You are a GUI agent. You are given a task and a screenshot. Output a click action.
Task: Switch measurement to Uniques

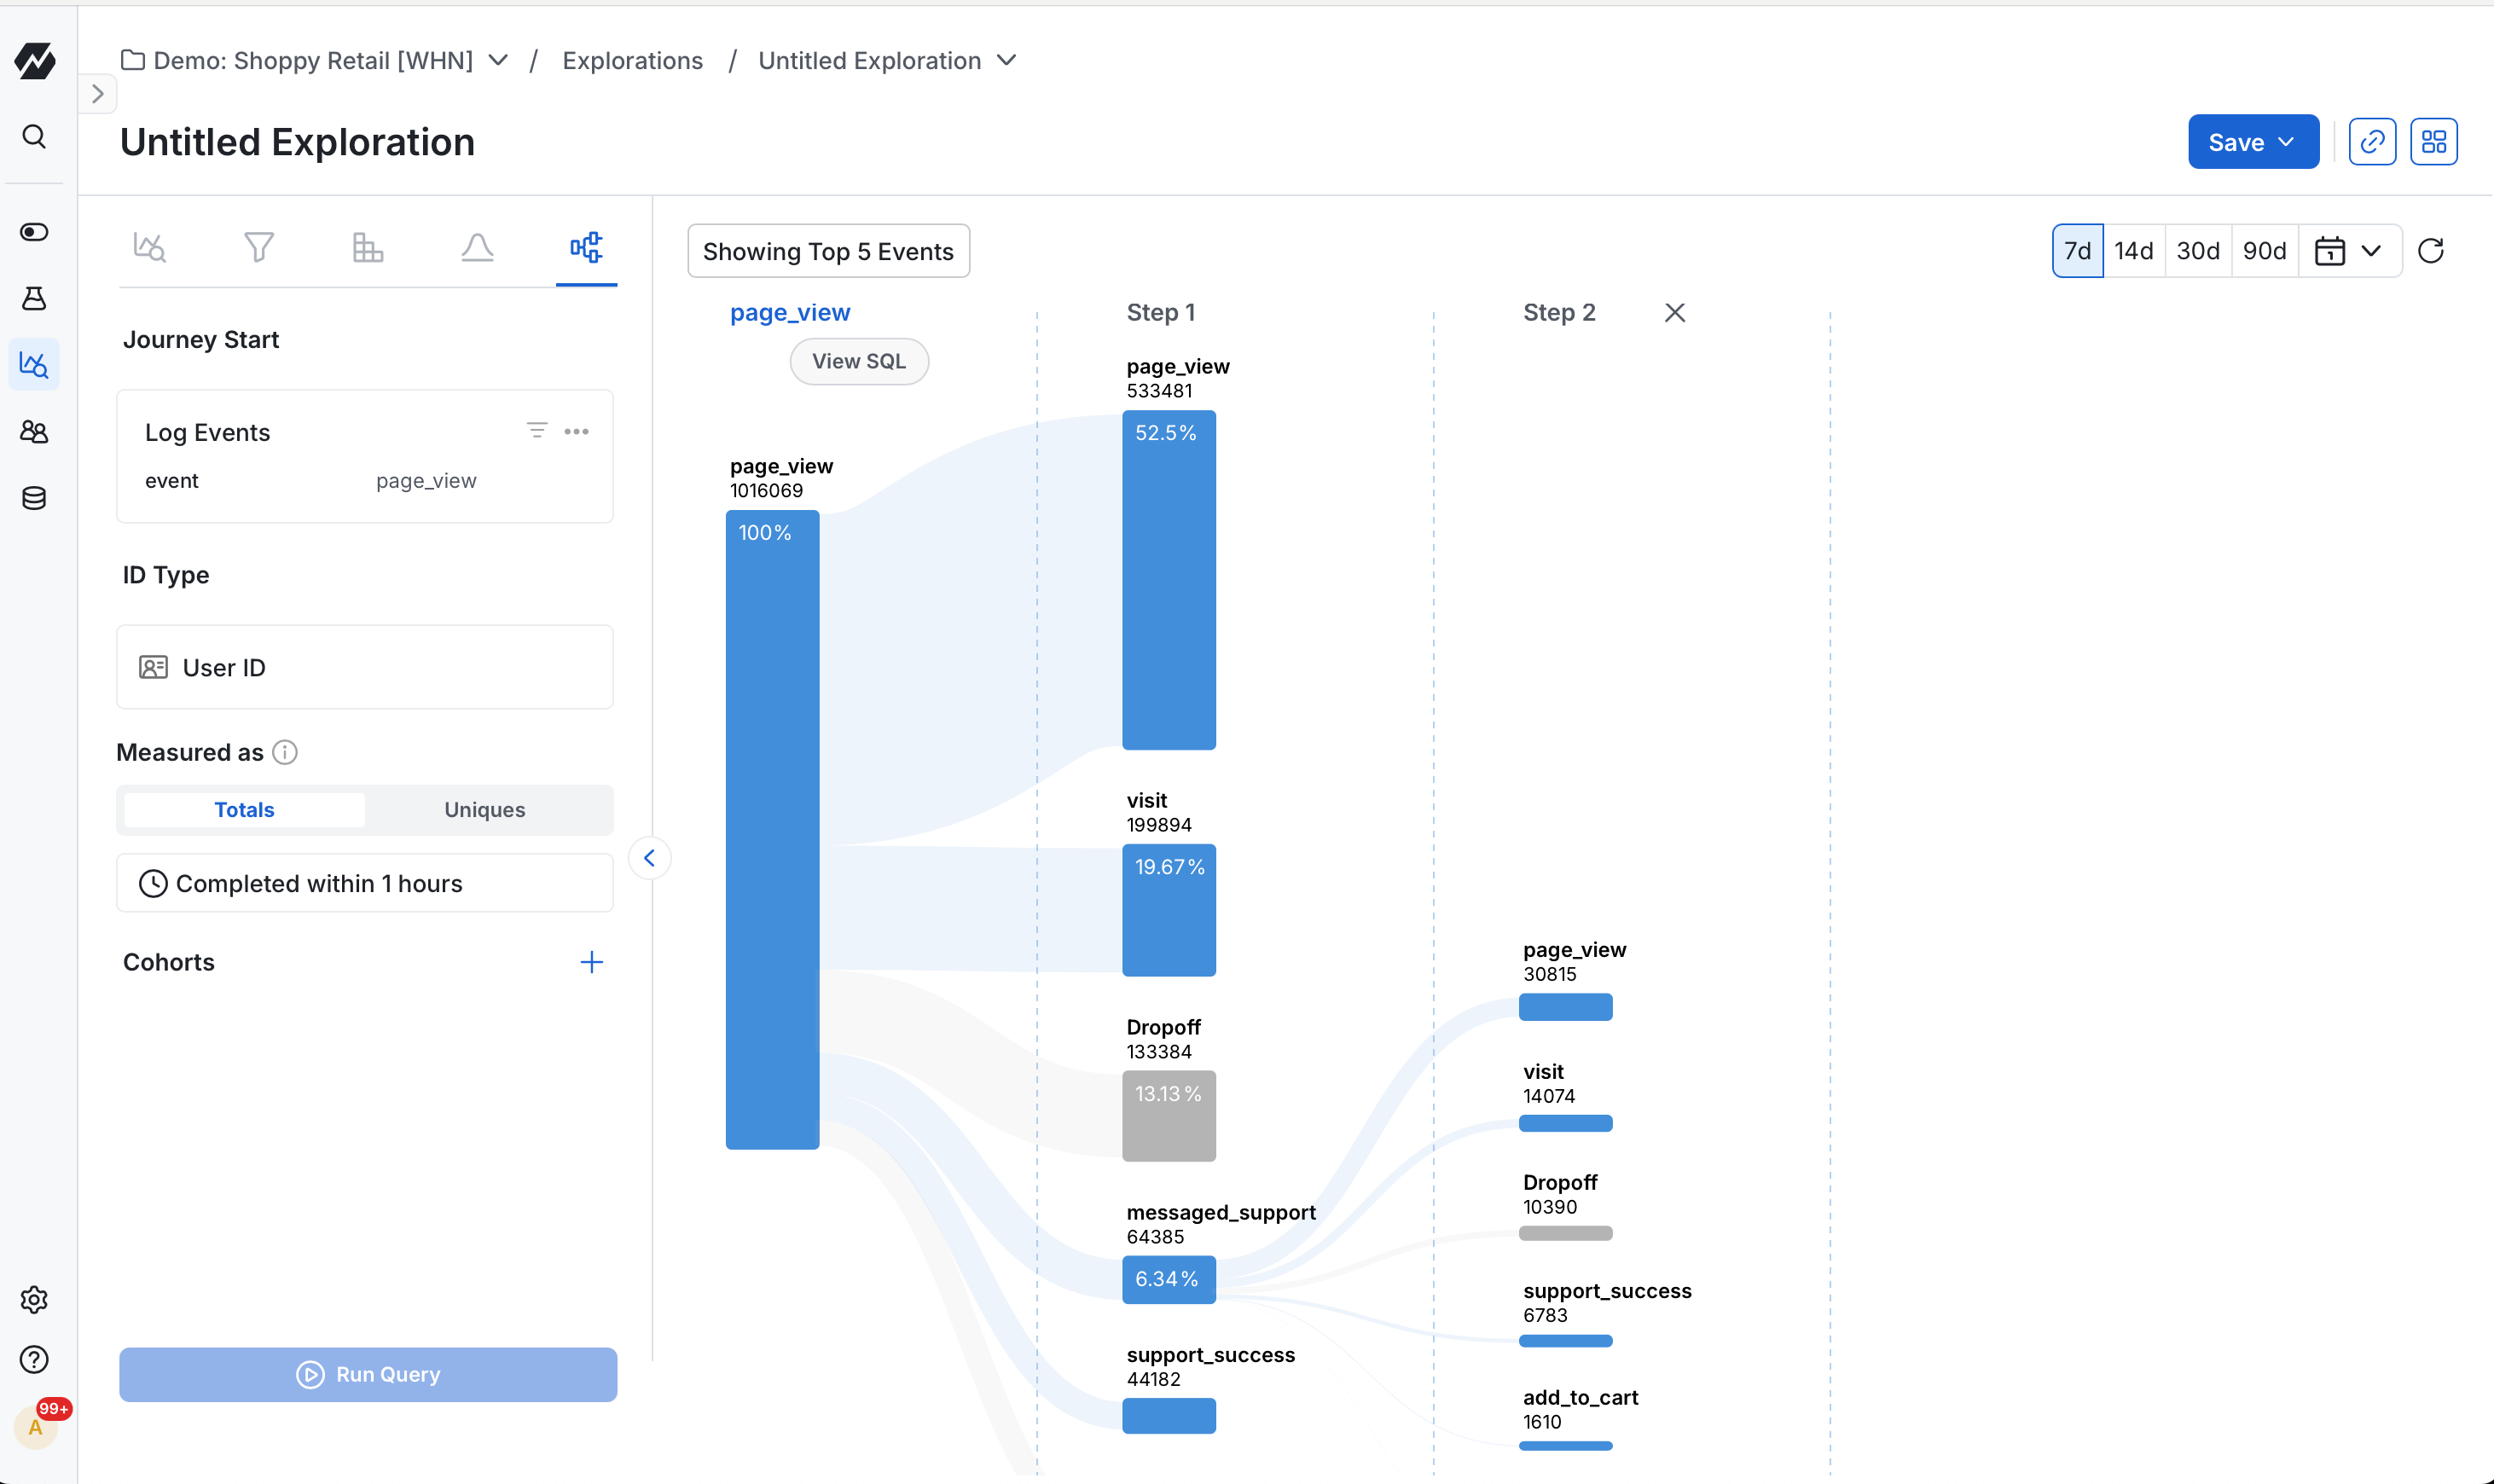[484, 810]
